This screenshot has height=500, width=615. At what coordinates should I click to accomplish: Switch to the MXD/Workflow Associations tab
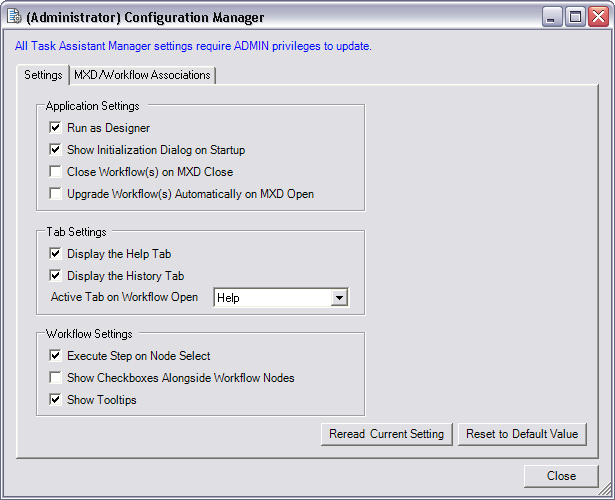(x=142, y=75)
